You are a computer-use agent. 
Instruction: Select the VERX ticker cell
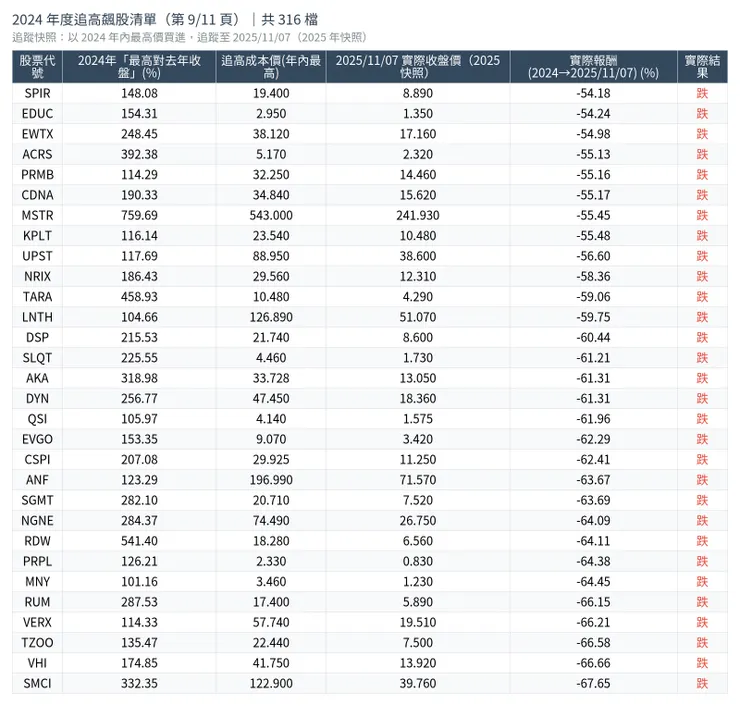pyautogui.click(x=37, y=622)
